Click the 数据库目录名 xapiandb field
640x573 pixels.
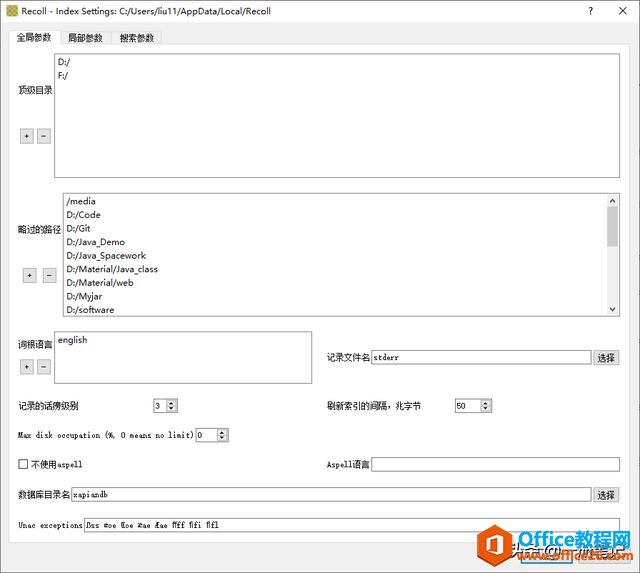[x=331, y=495]
